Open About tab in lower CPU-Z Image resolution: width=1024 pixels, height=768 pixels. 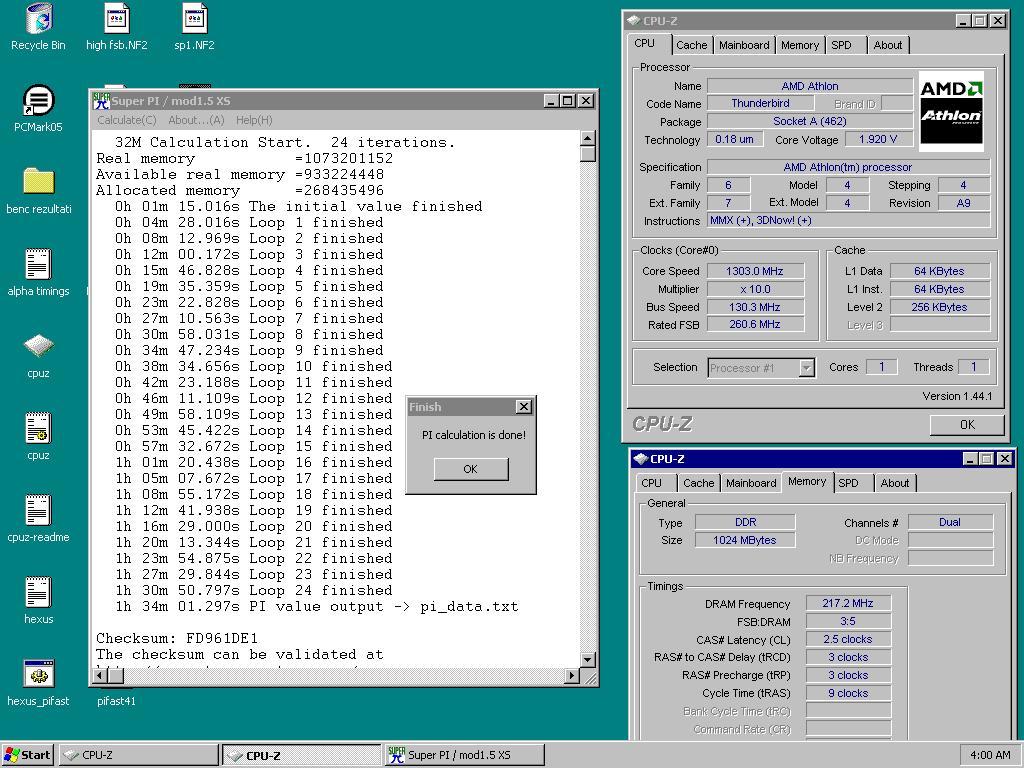895,483
